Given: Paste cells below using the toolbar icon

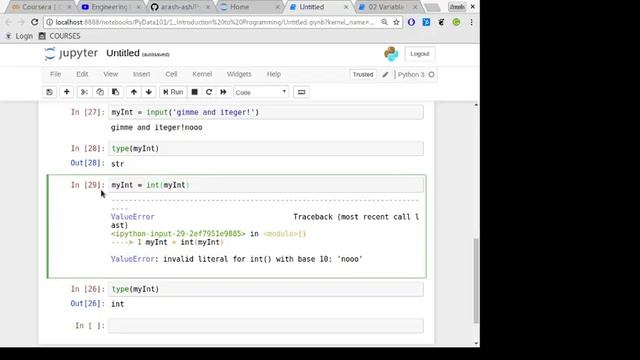Looking at the screenshot, I should [116, 92].
